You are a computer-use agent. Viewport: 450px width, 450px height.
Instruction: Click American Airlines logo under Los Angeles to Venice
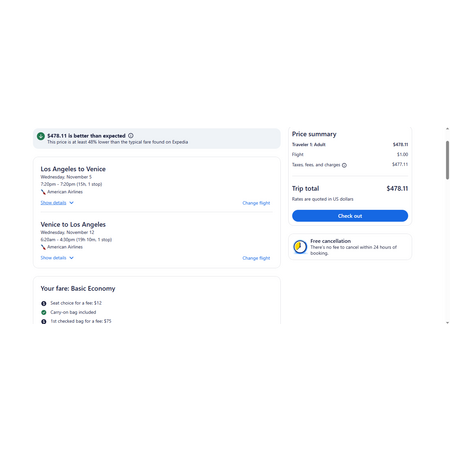[43, 192]
